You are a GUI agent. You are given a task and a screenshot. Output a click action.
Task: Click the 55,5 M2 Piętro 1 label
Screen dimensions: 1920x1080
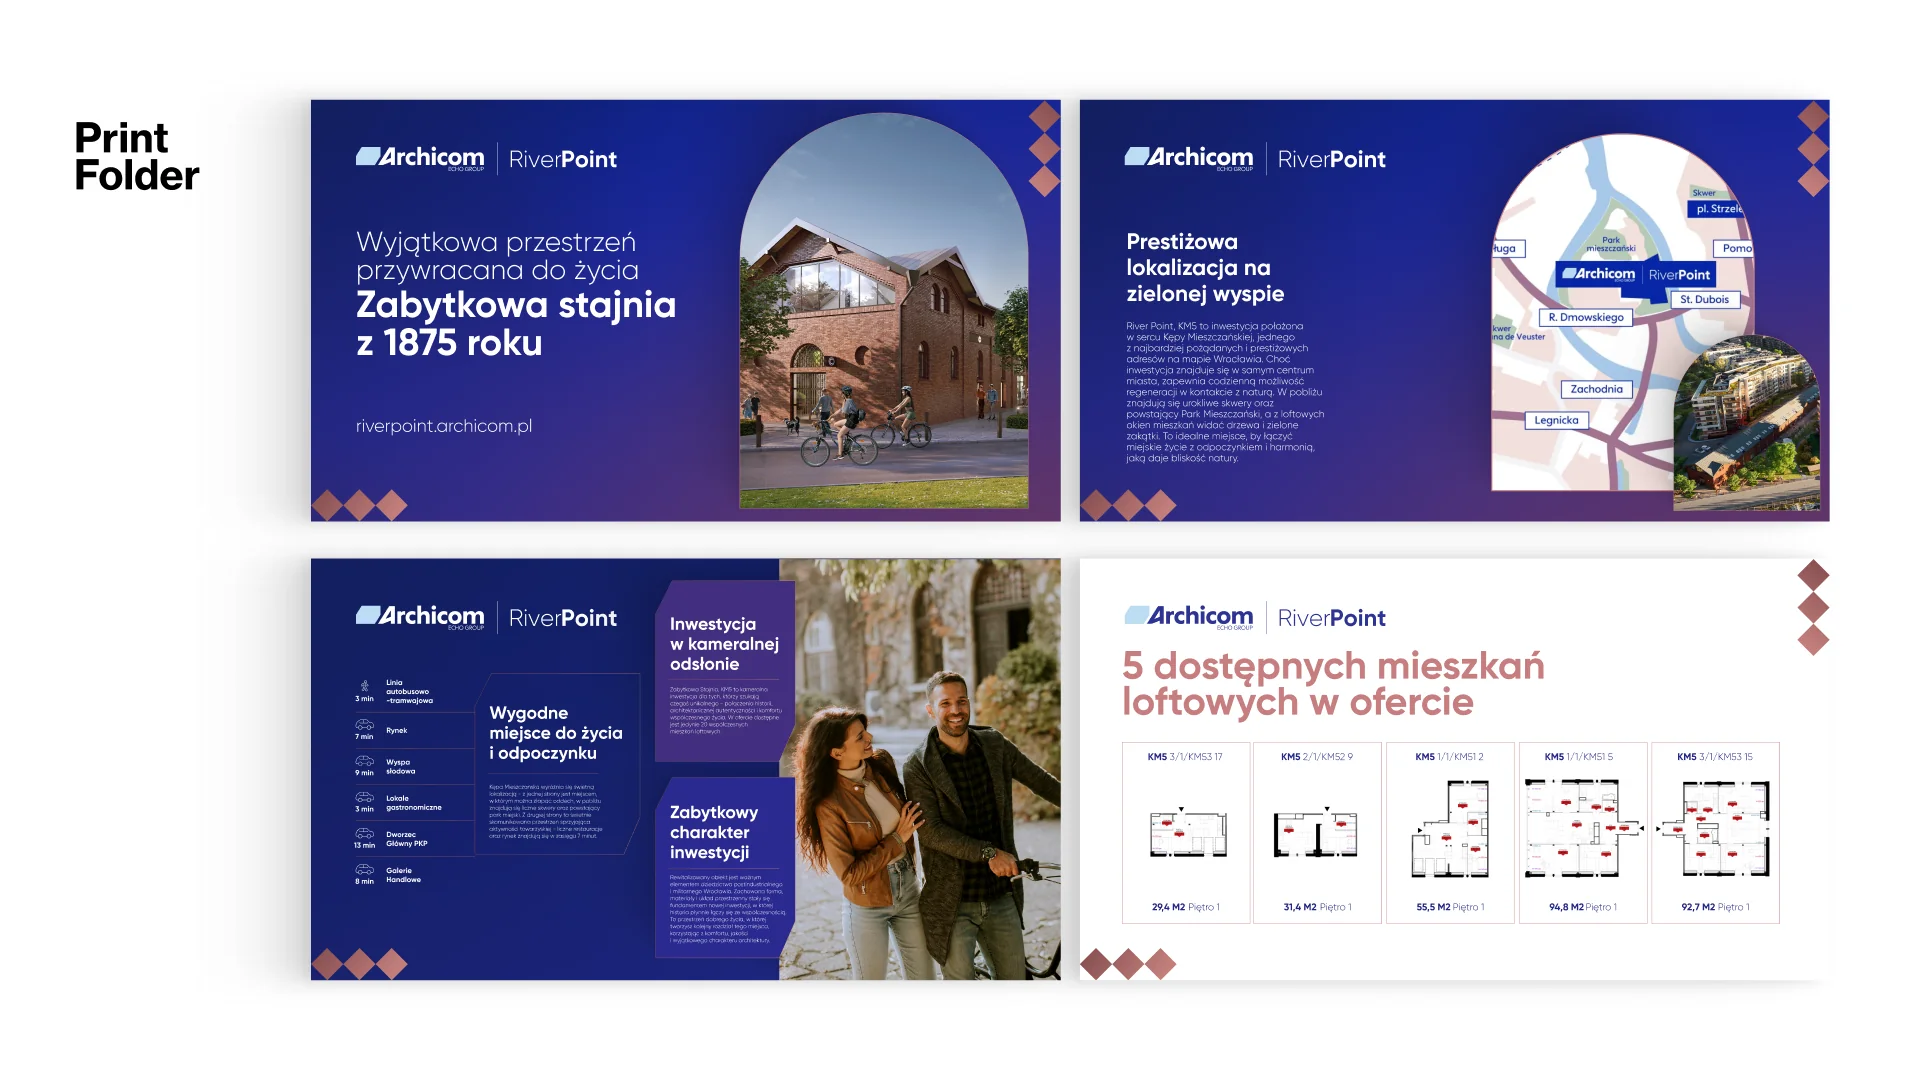click(1450, 907)
